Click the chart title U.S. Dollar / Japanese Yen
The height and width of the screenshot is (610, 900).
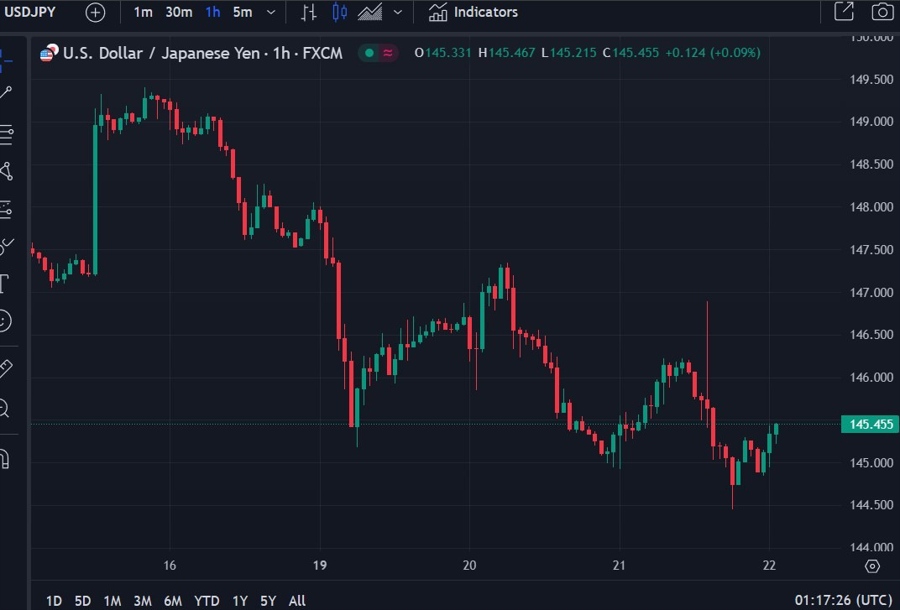[x=161, y=53]
